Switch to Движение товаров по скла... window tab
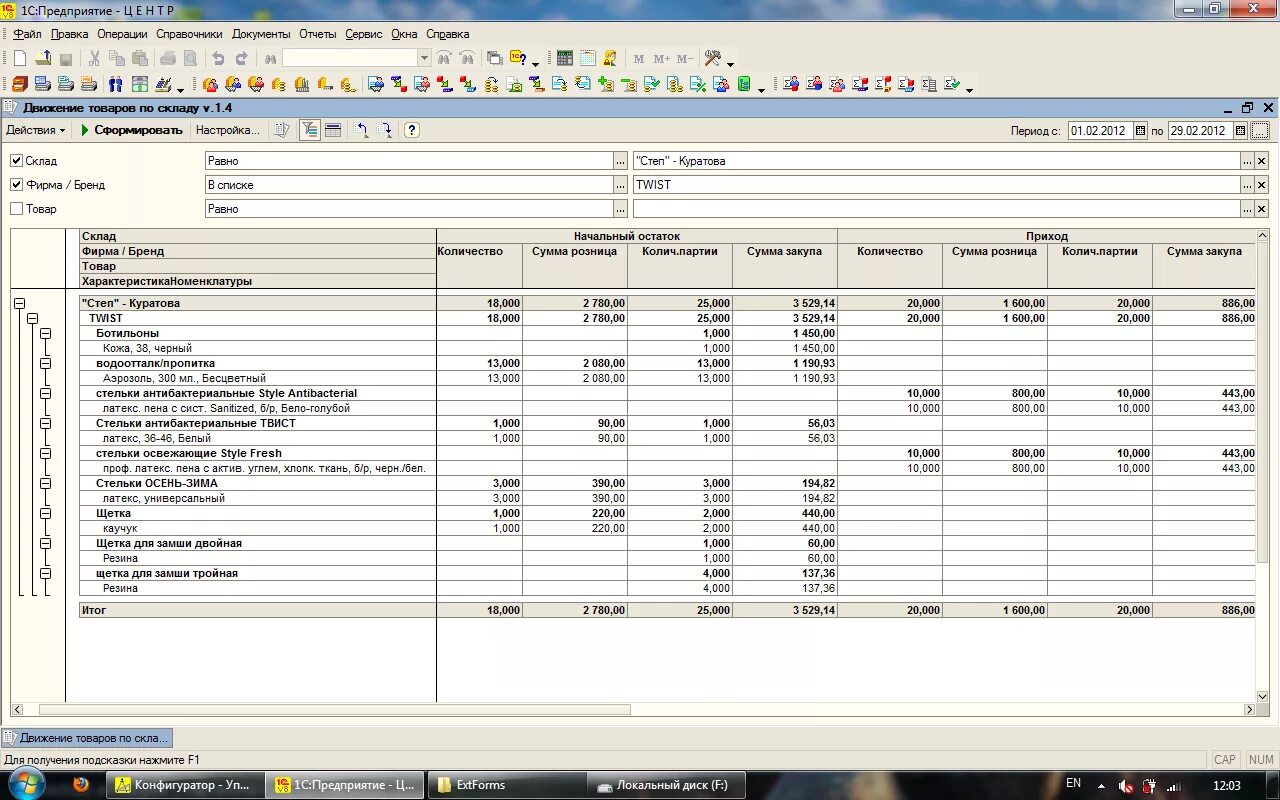This screenshot has width=1280, height=800. pyautogui.click(x=87, y=738)
